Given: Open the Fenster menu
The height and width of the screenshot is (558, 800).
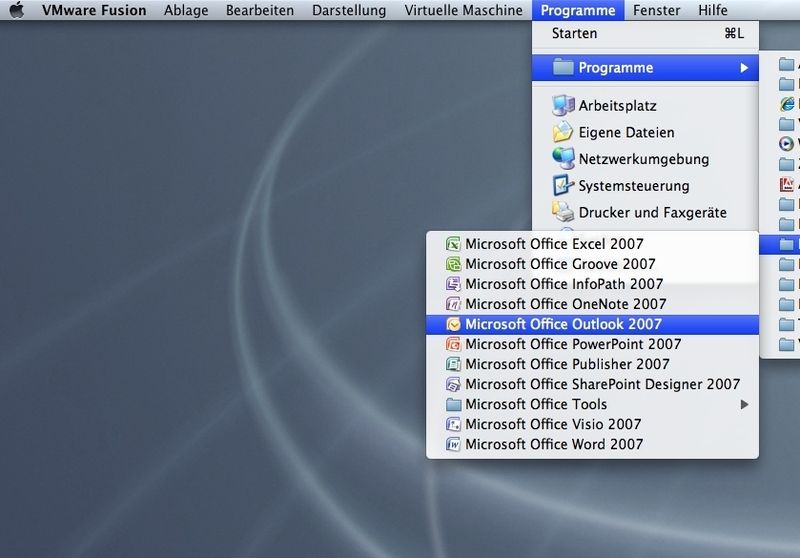Looking at the screenshot, I should pyautogui.click(x=657, y=10).
